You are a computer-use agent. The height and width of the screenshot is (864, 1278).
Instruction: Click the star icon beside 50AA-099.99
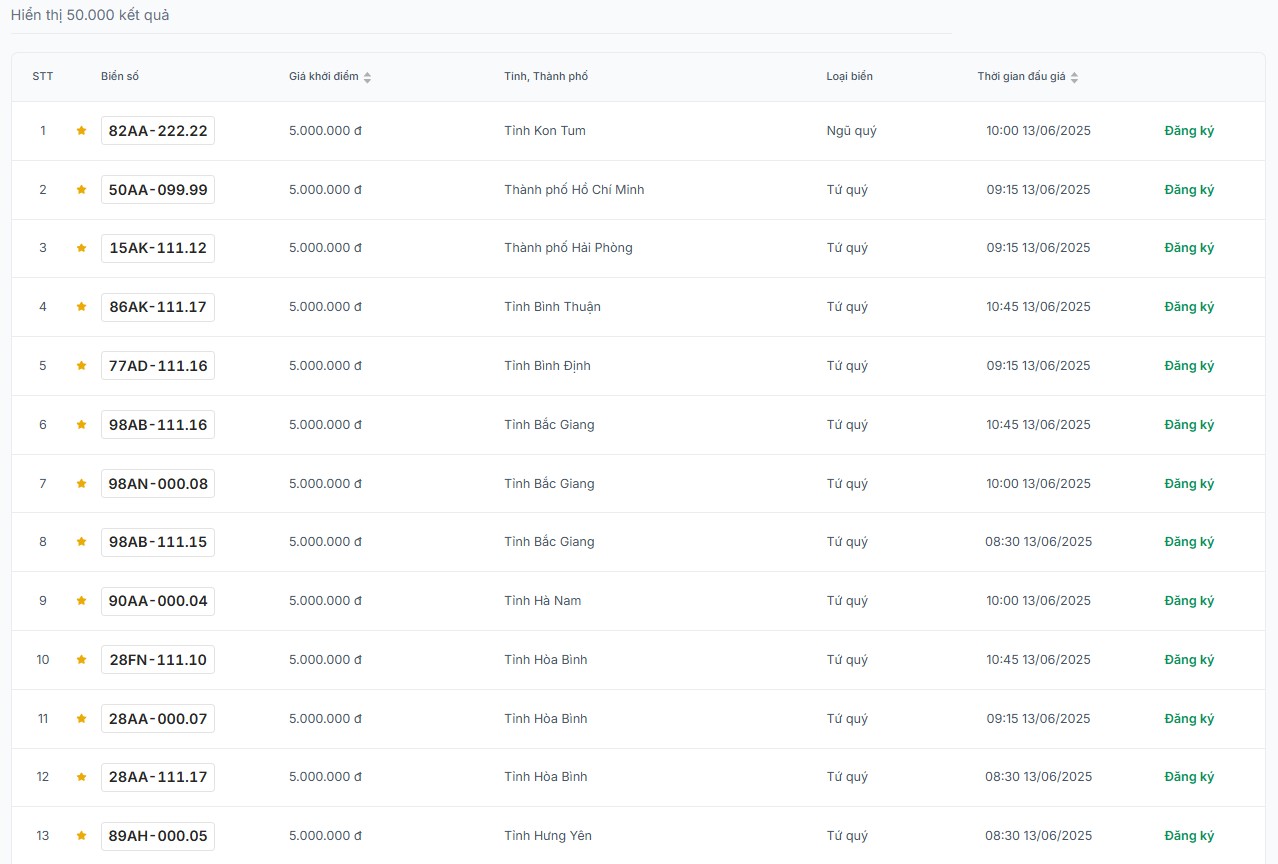pos(82,190)
